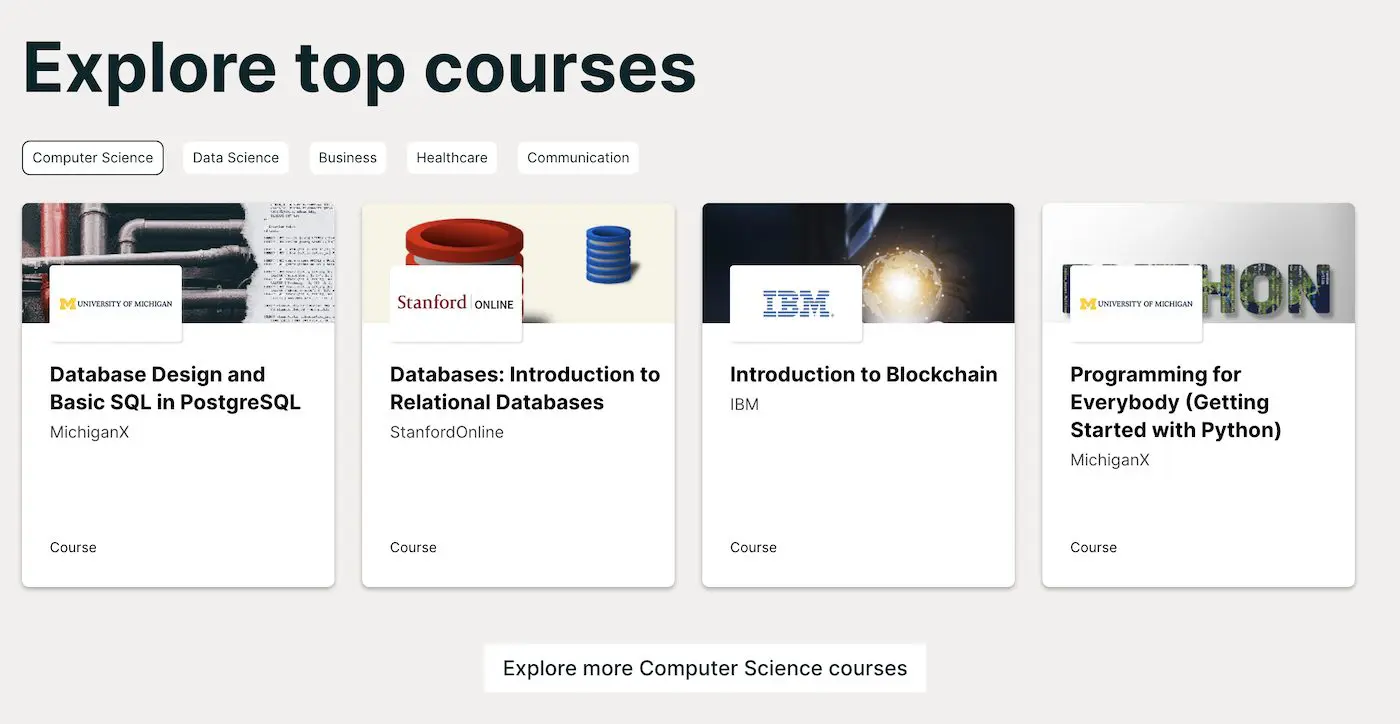Image resolution: width=1400 pixels, height=724 pixels.
Task: Open Database Design and Basic SQL course title
Action: click(x=175, y=388)
